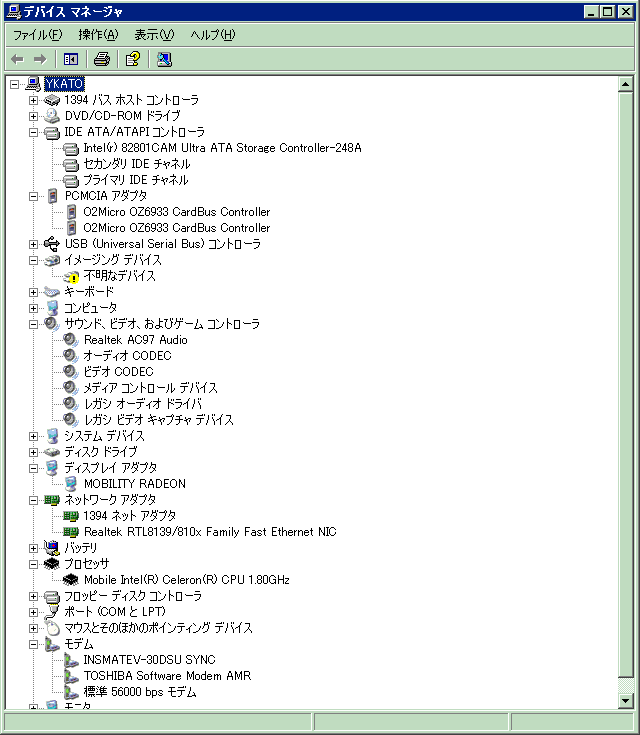Click the Intel 82801CAM controller icon
Image resolution: width=640 pixels, height=735 pixels.
(70, 149)
